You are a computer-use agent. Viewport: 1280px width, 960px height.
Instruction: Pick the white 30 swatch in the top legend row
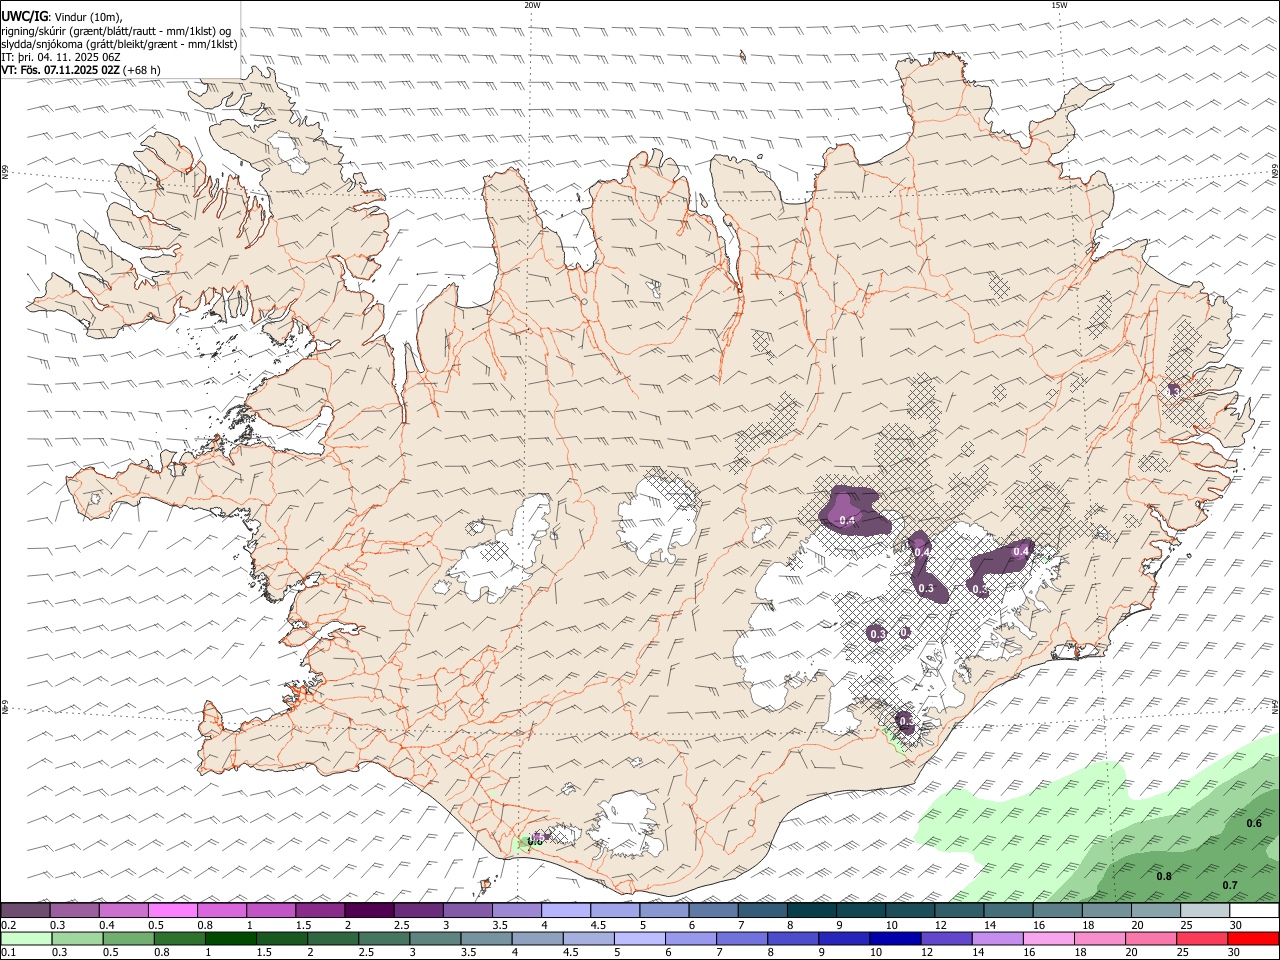pyautogui.click(x=1254, y=910)
